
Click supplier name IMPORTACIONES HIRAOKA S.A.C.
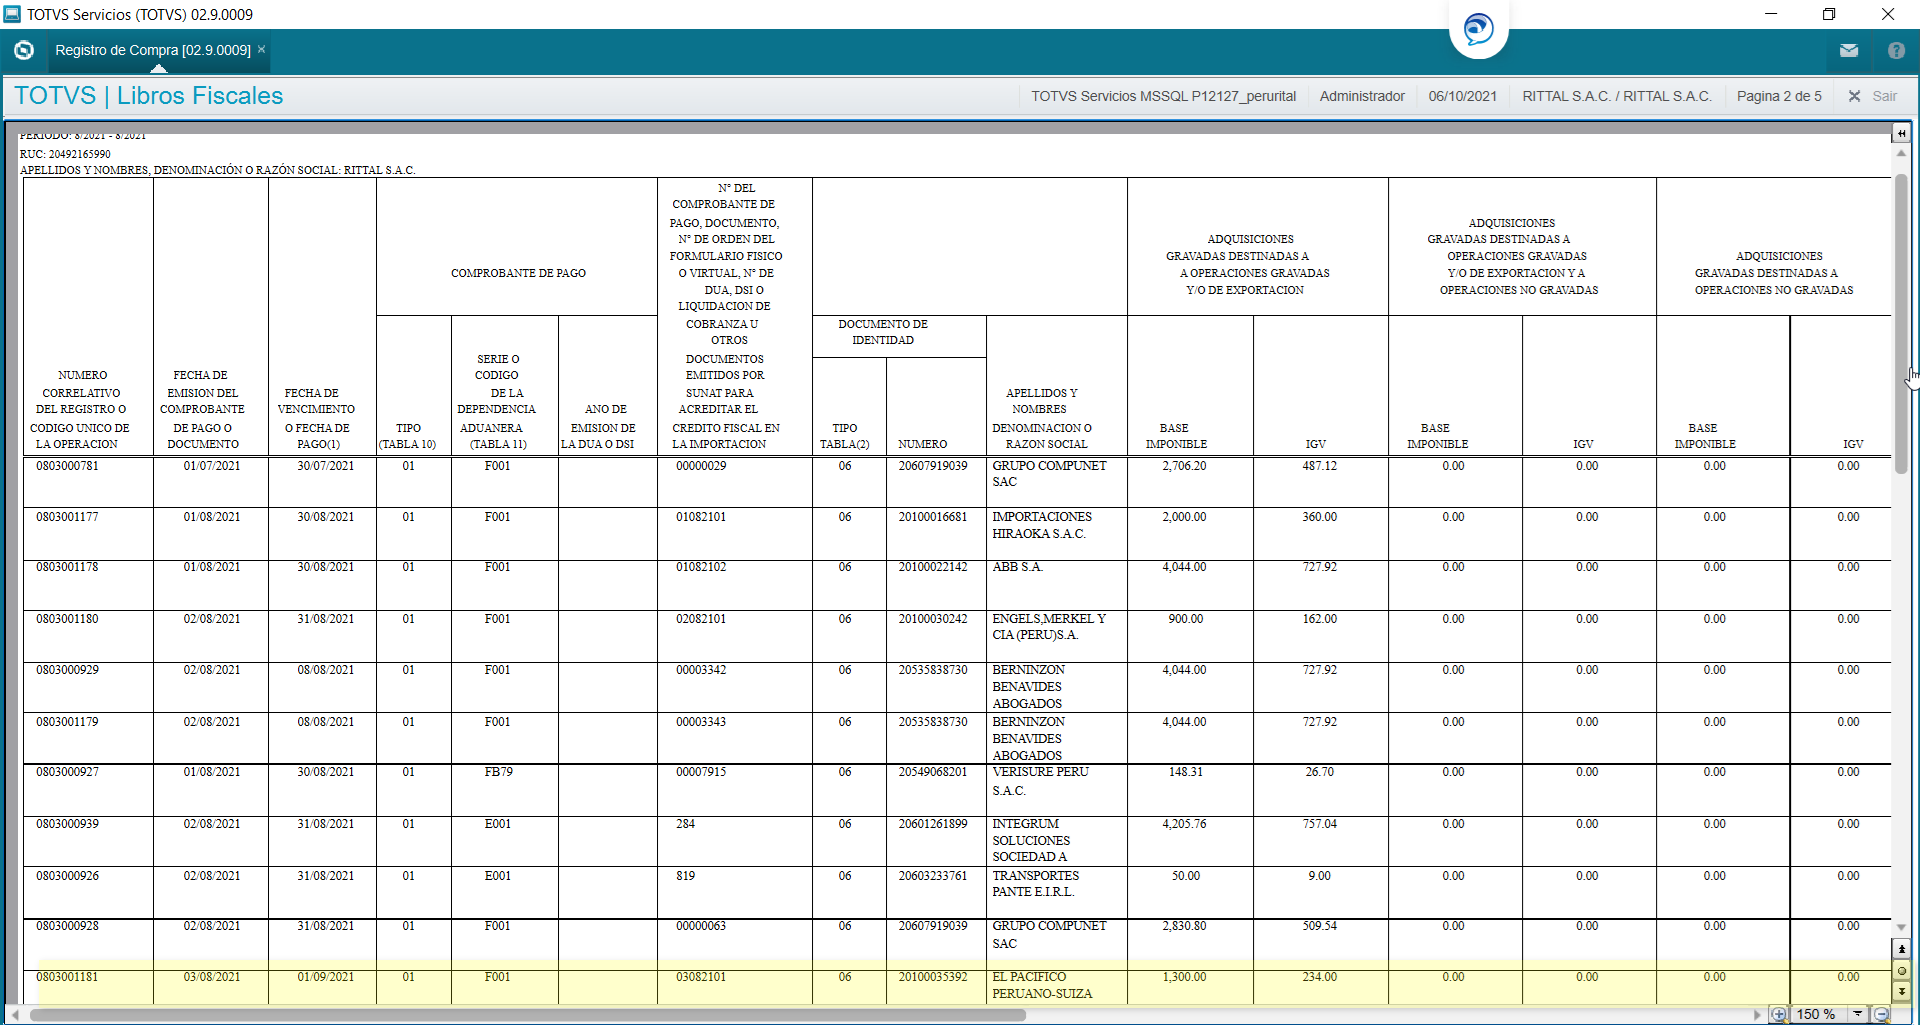click(1042, 525)
